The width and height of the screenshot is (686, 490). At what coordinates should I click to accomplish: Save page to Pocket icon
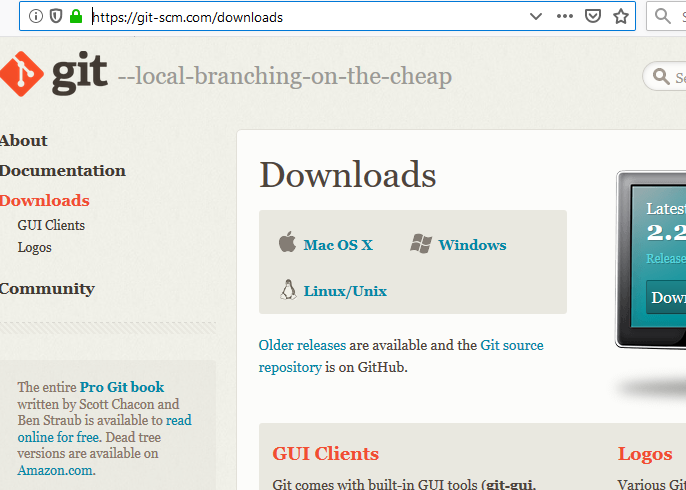pos(592,17)
